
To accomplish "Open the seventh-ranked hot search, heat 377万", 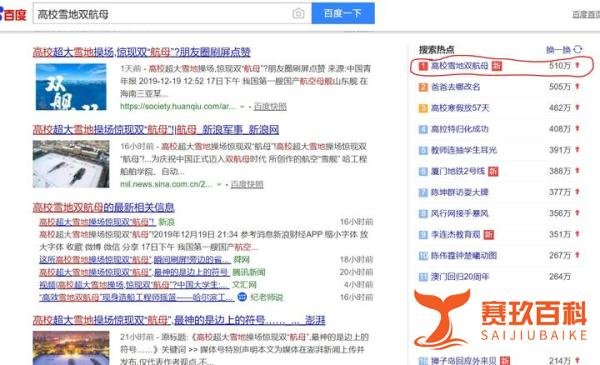I will coord(460,192).
